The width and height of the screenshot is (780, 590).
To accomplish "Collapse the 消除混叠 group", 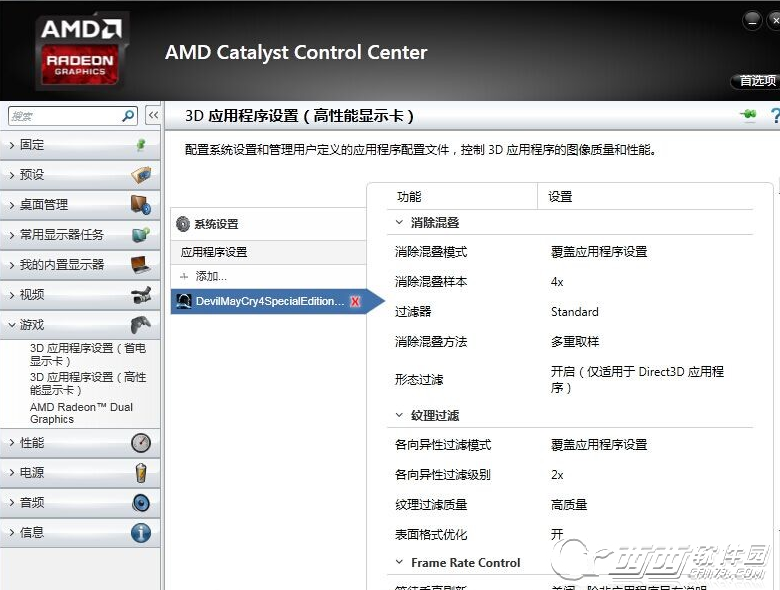I will pos(399,222).
